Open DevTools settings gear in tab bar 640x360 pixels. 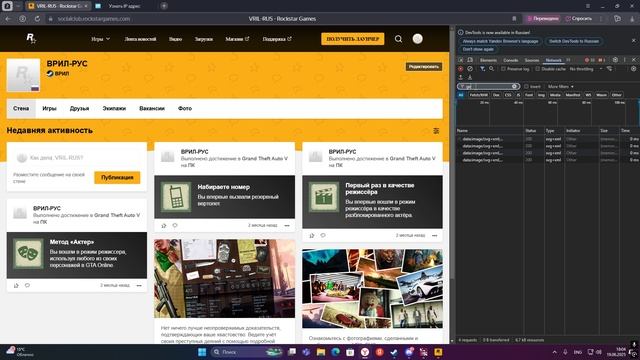point(615,60)
